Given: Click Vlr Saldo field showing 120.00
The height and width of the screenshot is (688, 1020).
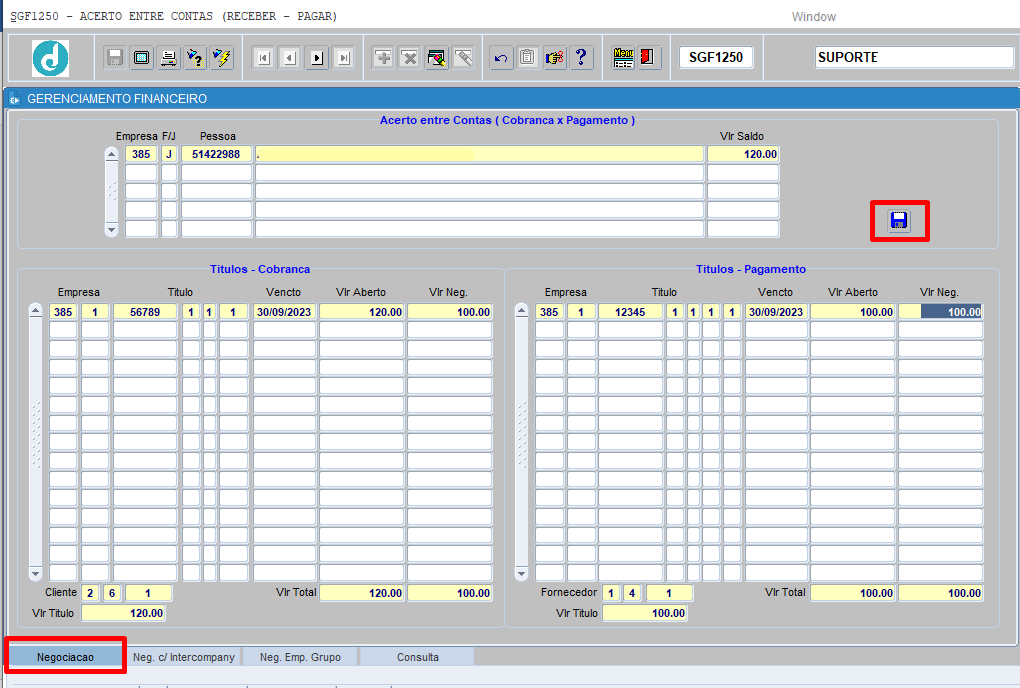Looking at the screenshot, I should click(743, 154).
